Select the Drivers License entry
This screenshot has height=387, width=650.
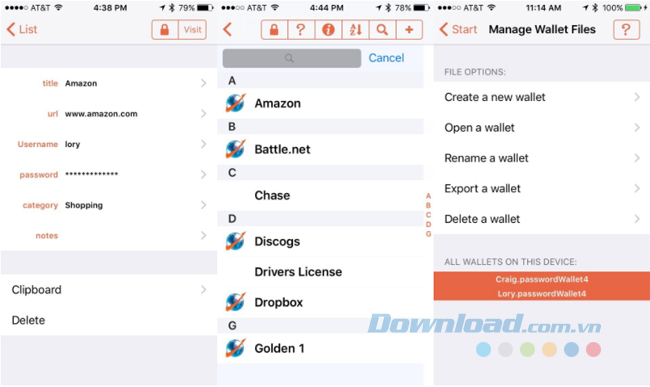point(320,272)
